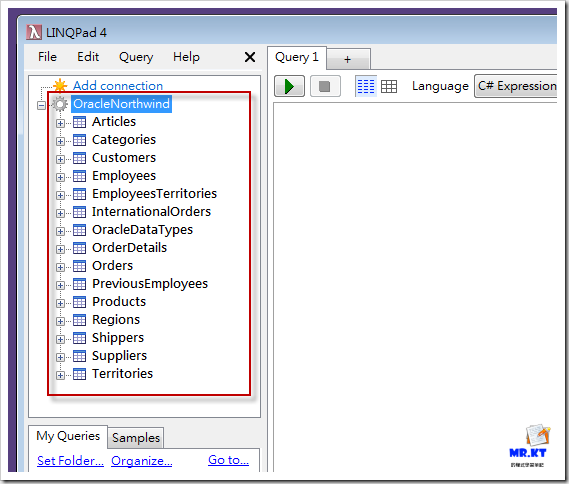Select the OrderDetails table name
This screenshot has width=569, height=484.
coord(129,247)
